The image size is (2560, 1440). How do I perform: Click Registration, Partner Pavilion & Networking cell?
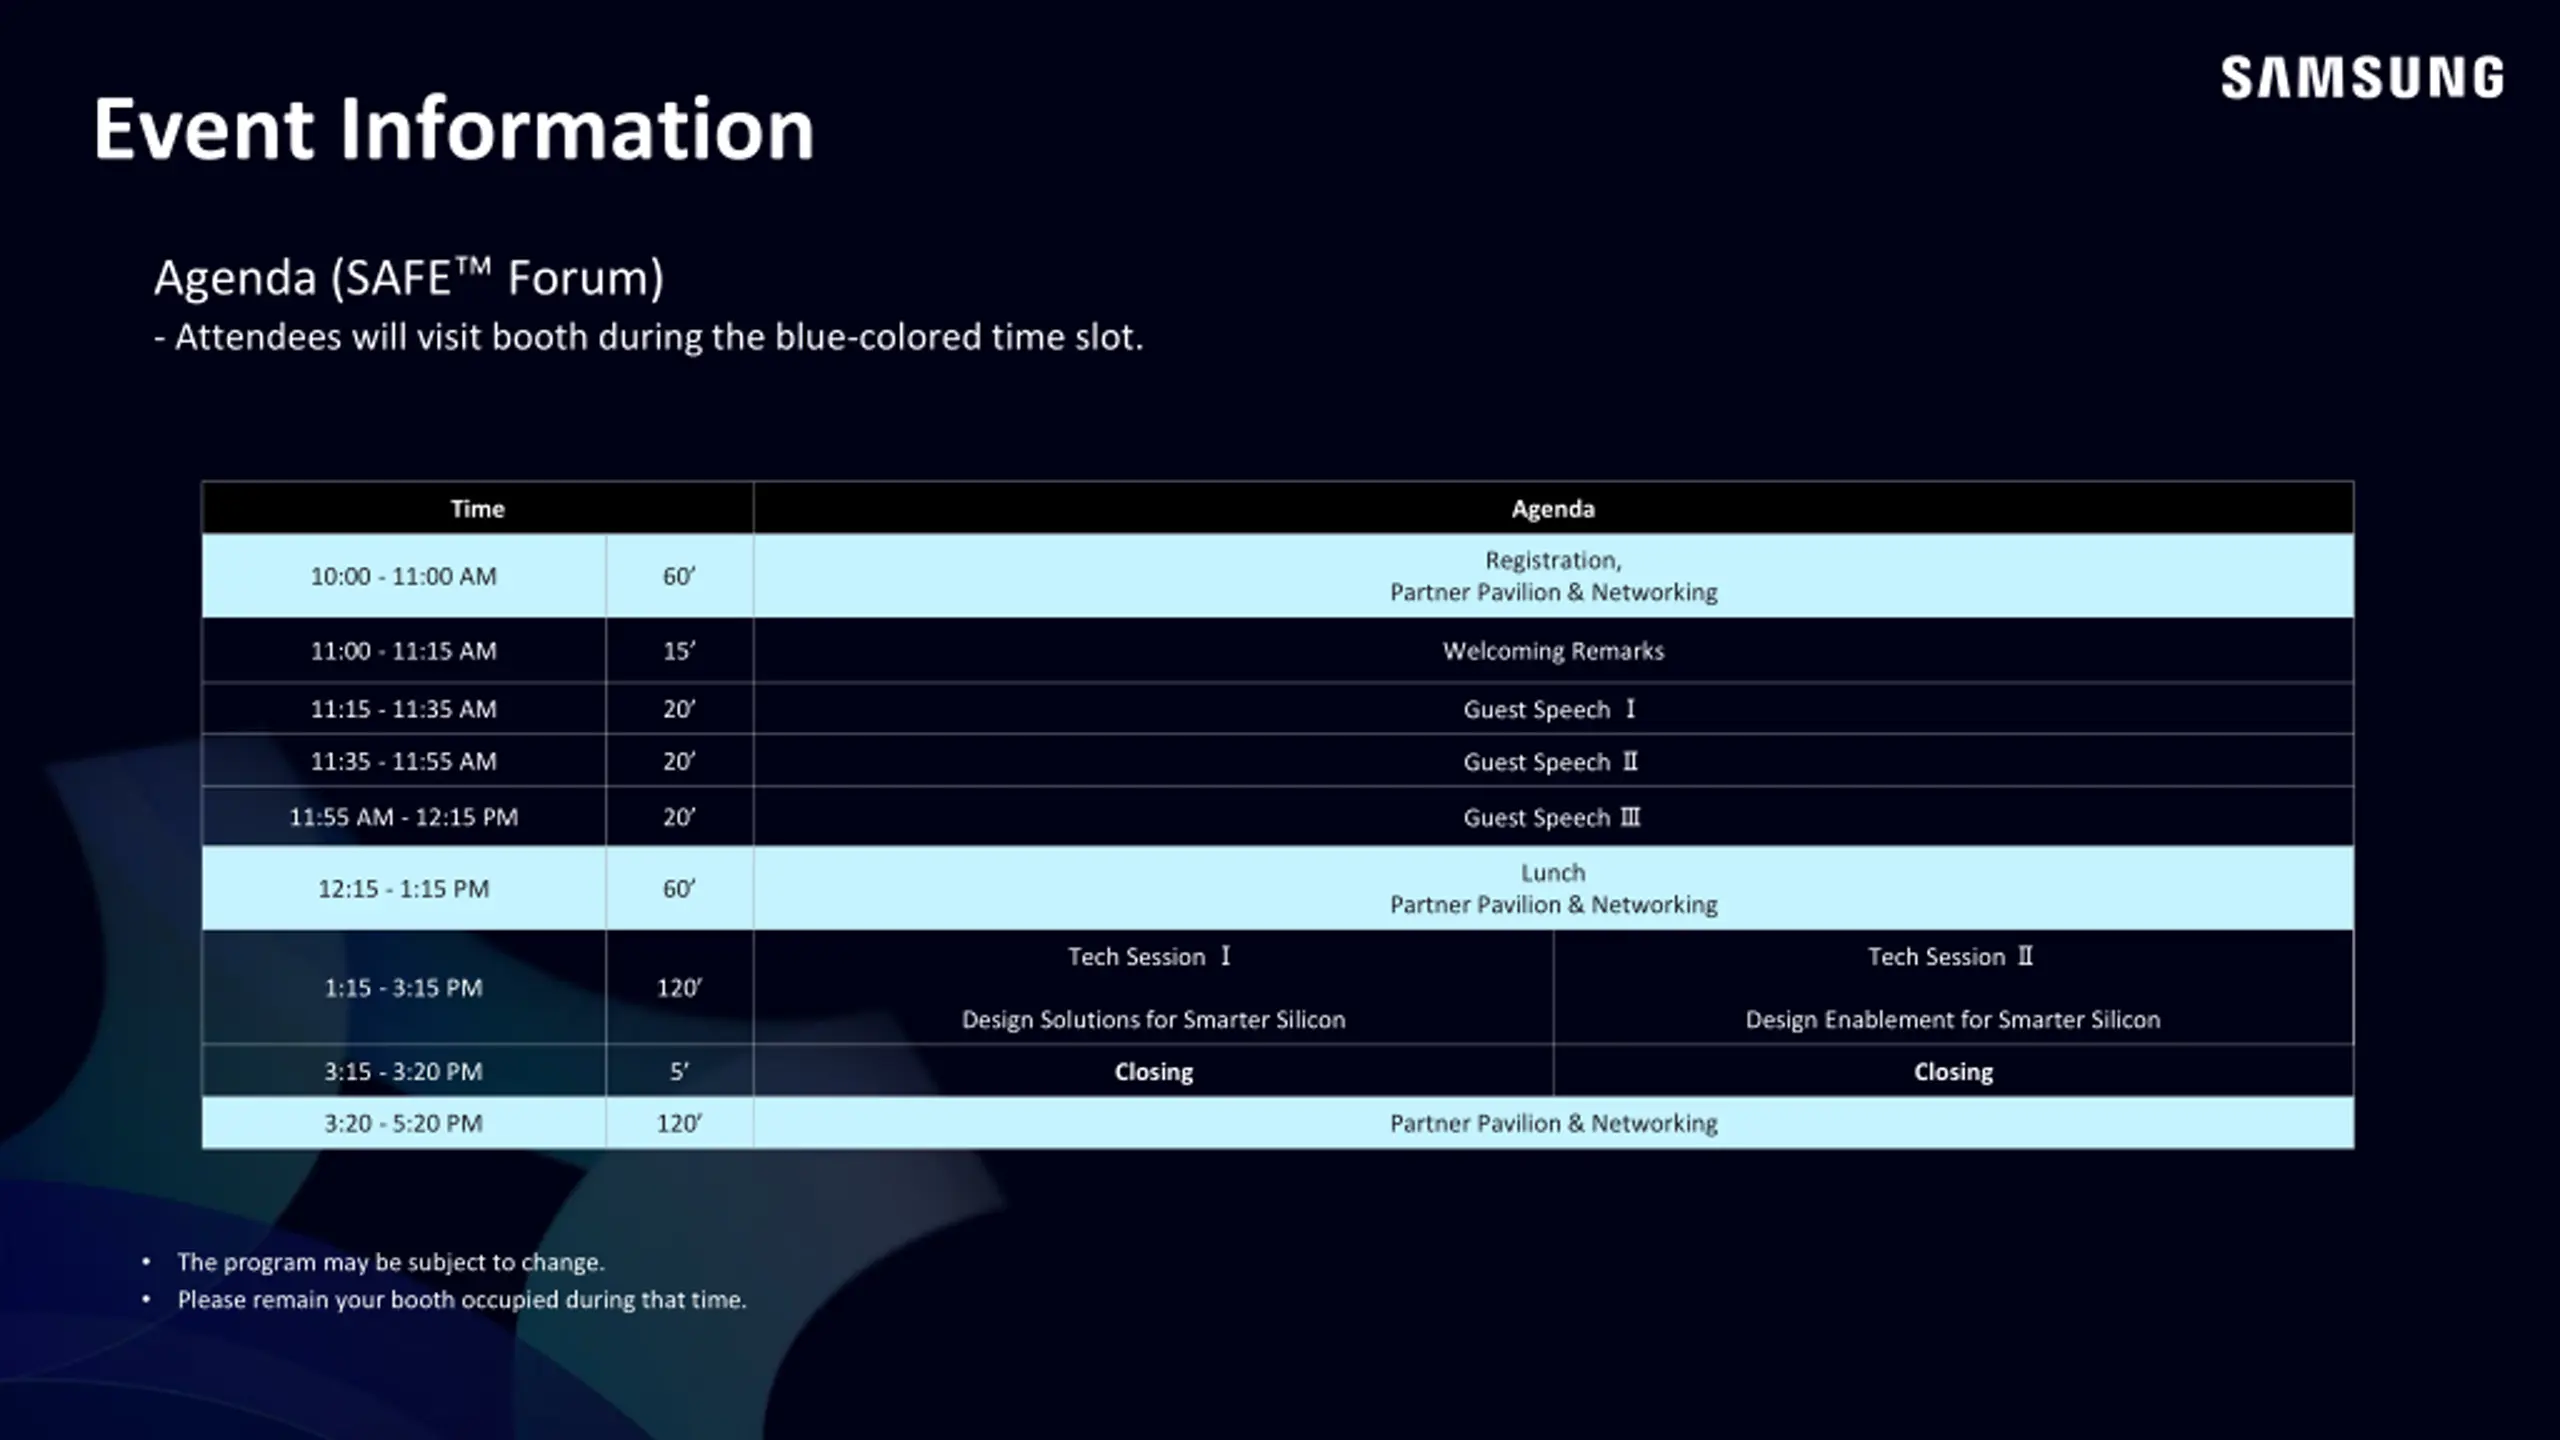click(1553, 576)
